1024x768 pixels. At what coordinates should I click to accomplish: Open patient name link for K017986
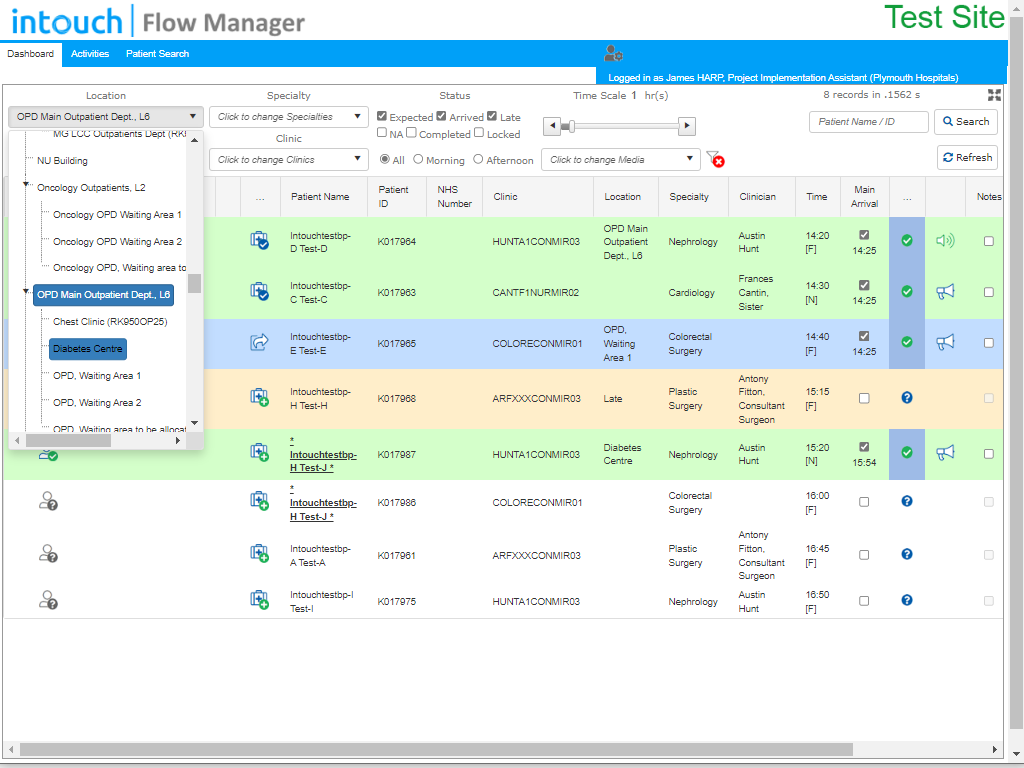click(x=323, y=503)
